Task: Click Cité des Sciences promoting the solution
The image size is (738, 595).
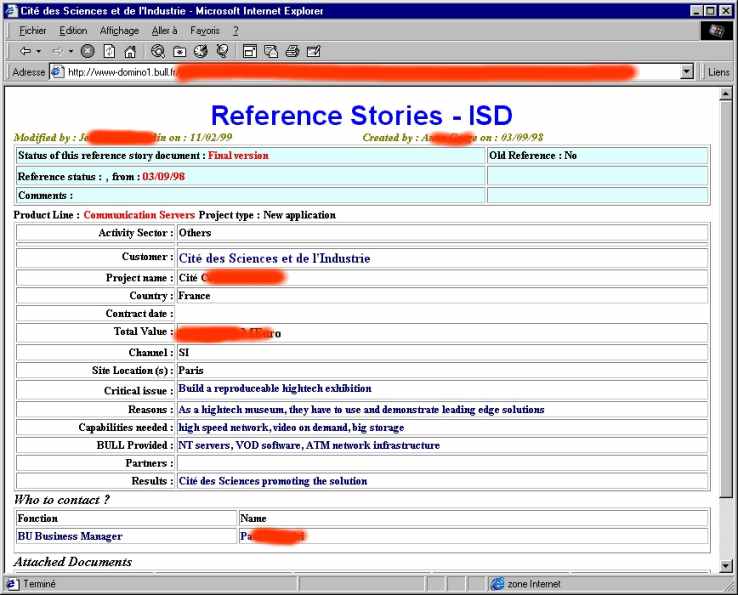Action: [273, 481]
